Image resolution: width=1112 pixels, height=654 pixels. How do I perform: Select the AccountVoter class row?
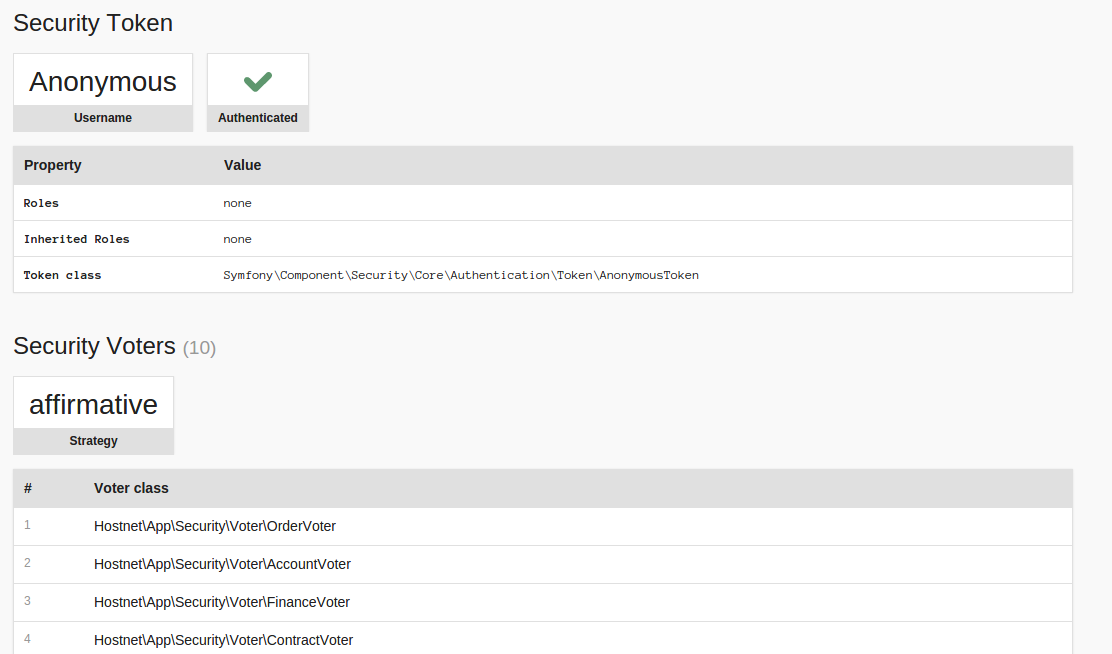(x=543, y=565)
